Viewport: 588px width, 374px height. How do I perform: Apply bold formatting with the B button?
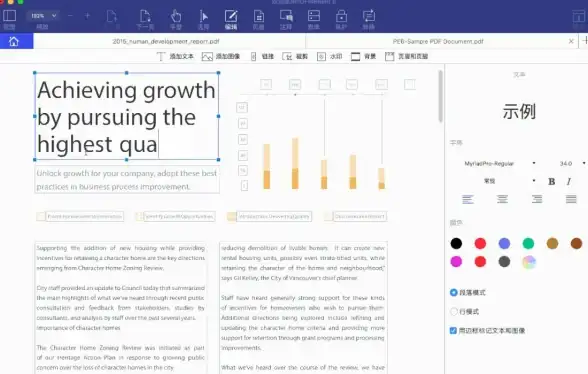pyautogui.click(x=551, y=182)
